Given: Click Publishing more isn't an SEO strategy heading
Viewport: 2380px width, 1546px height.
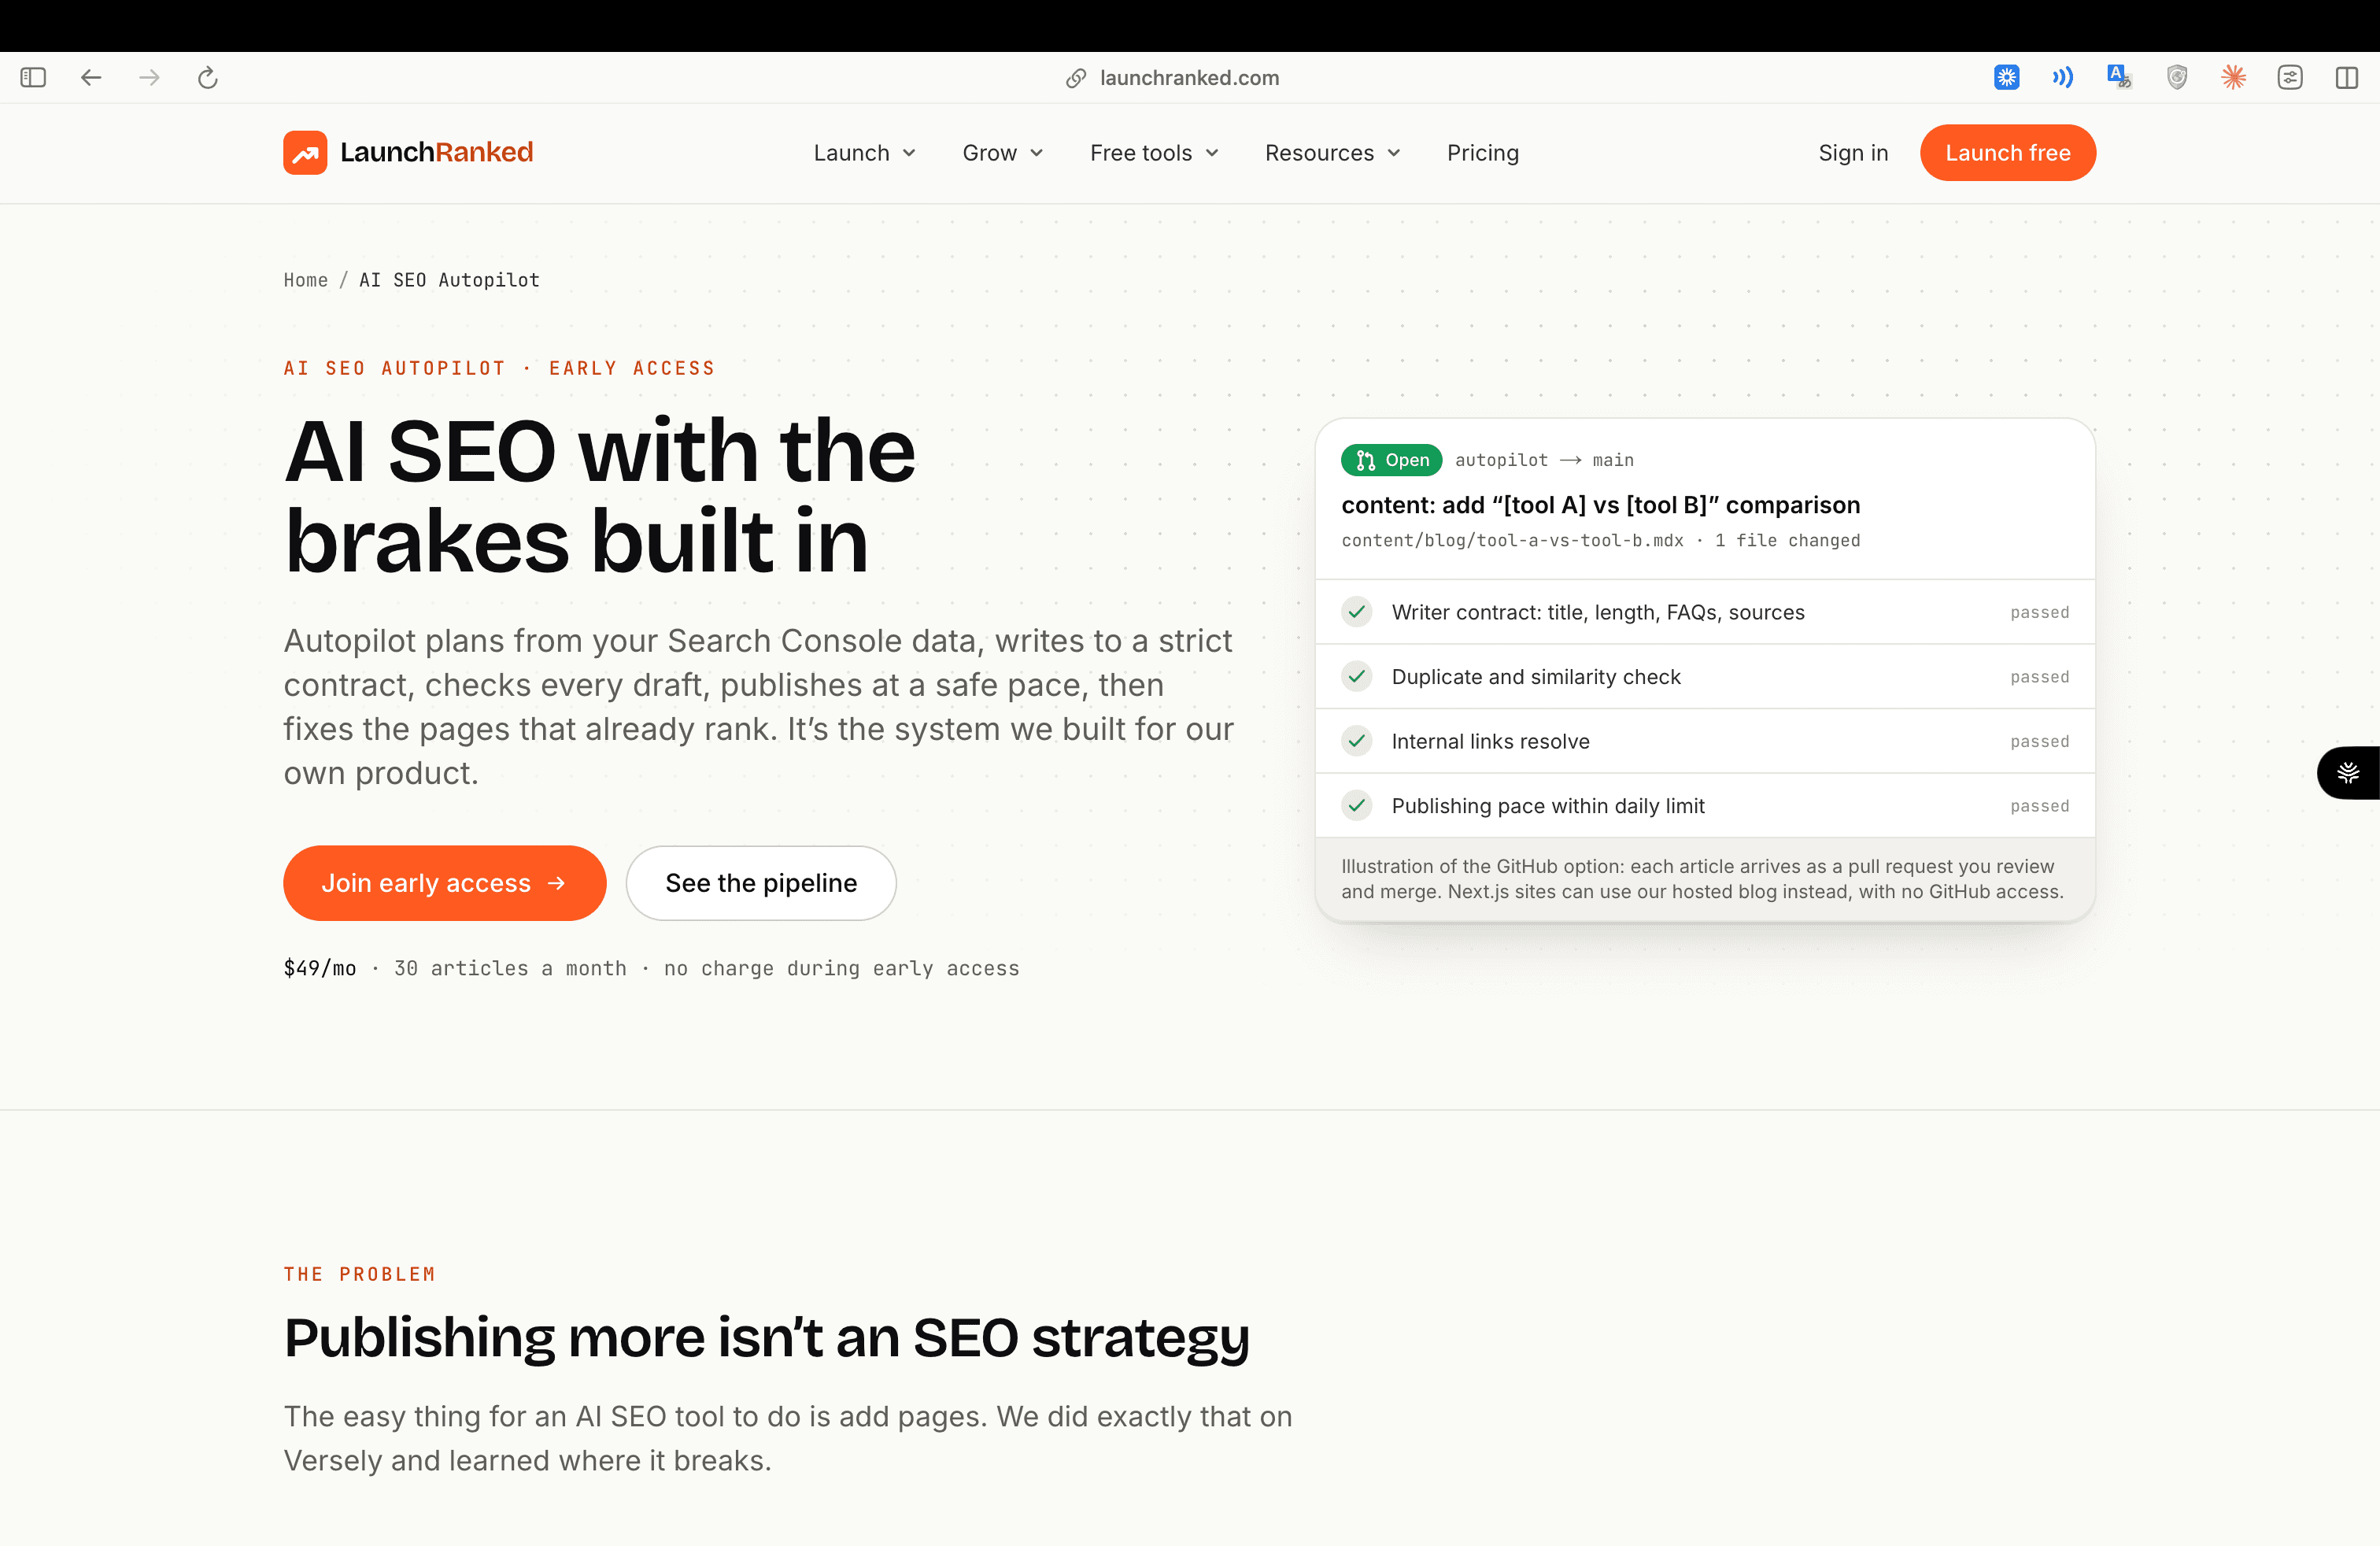Looking at the screenshot, I should click(x=767, y=1338).
